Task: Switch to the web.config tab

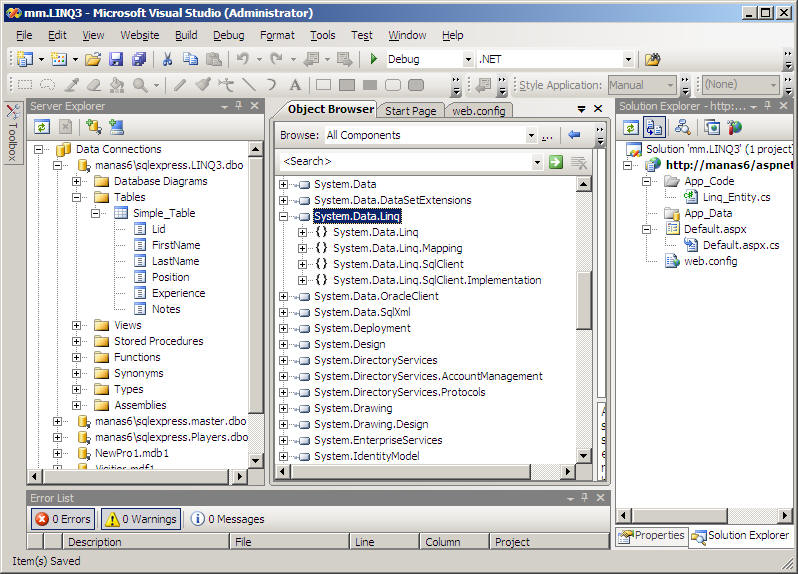Action: coord(478,111)
